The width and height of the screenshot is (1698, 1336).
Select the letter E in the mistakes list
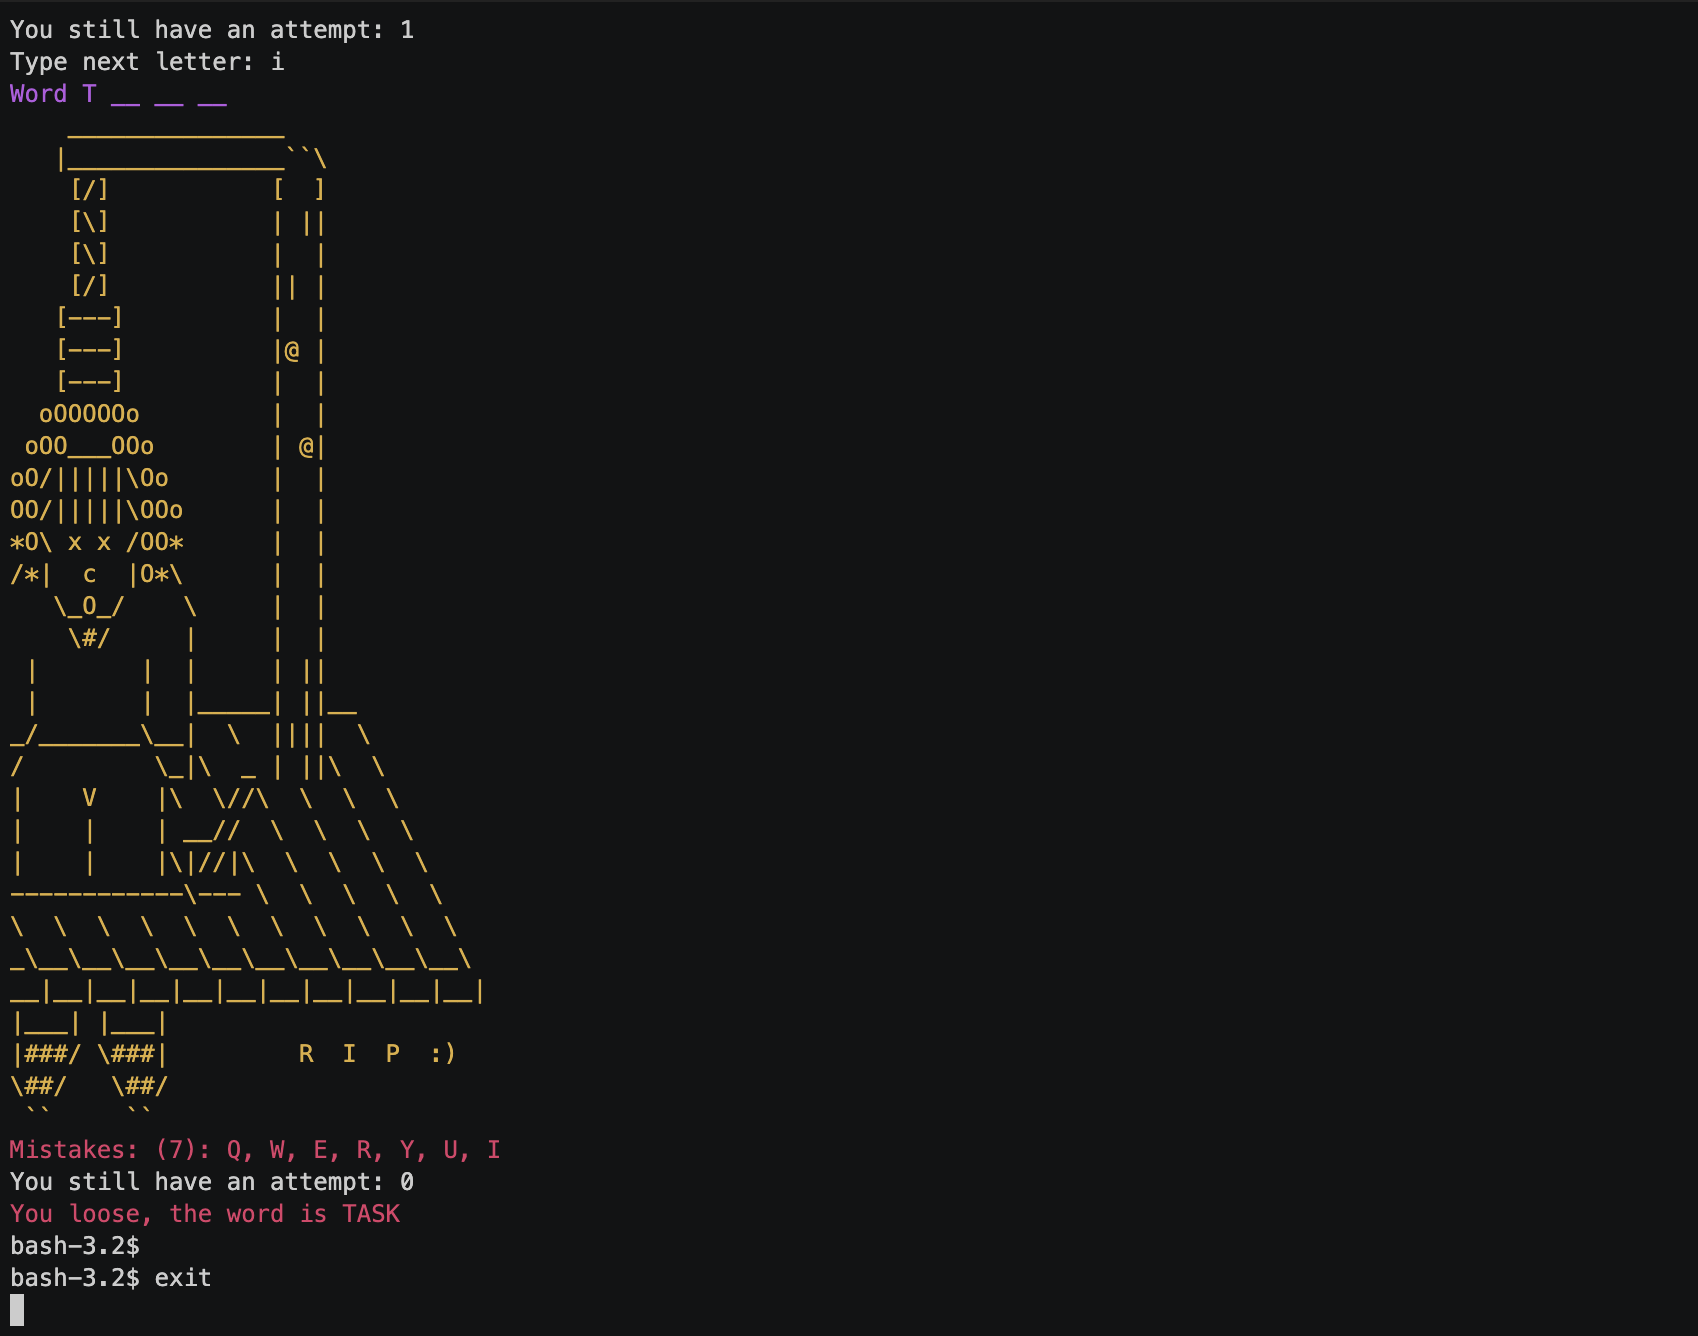point(318,1150)
